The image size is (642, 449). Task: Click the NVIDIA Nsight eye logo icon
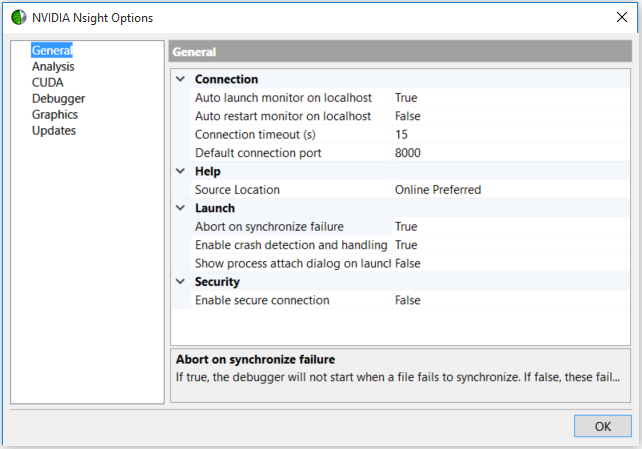click(x=18, y=18)
